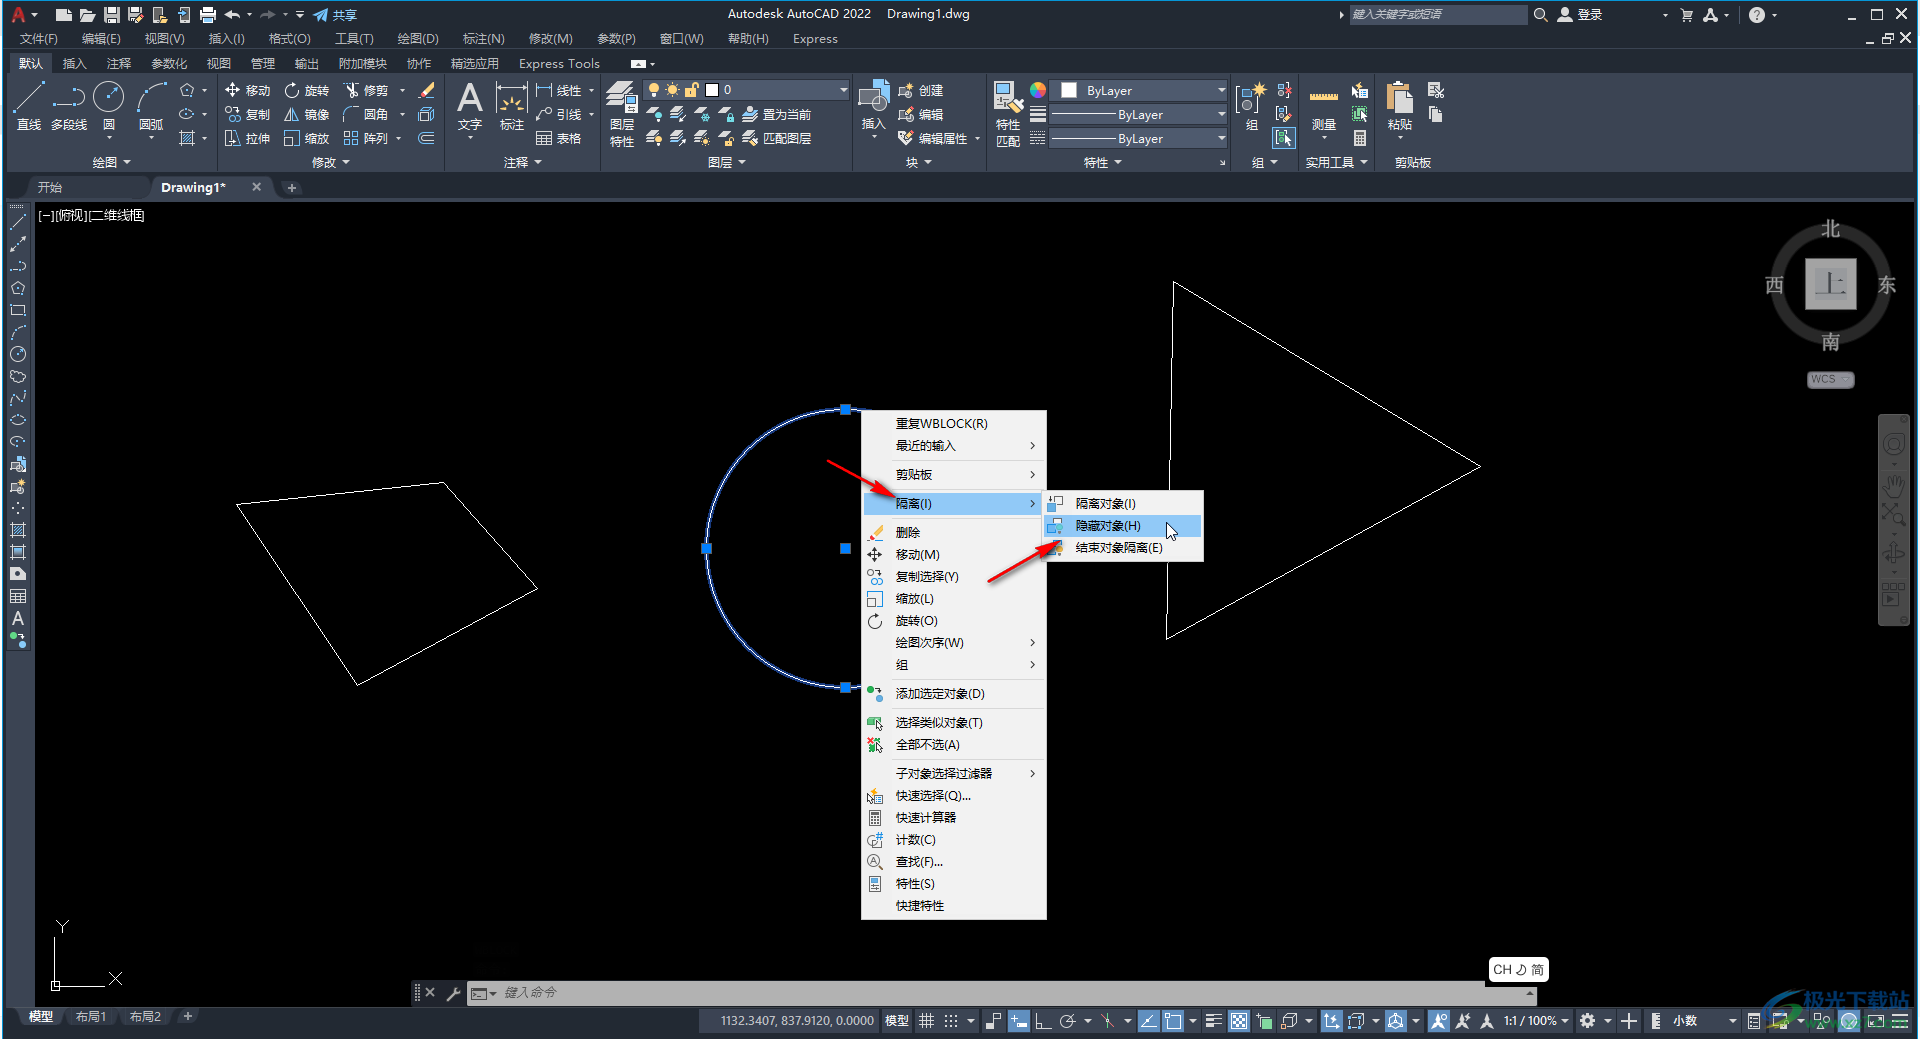
Task: Click the Dimension (标注) tool
Action: (x=512, y=106)
